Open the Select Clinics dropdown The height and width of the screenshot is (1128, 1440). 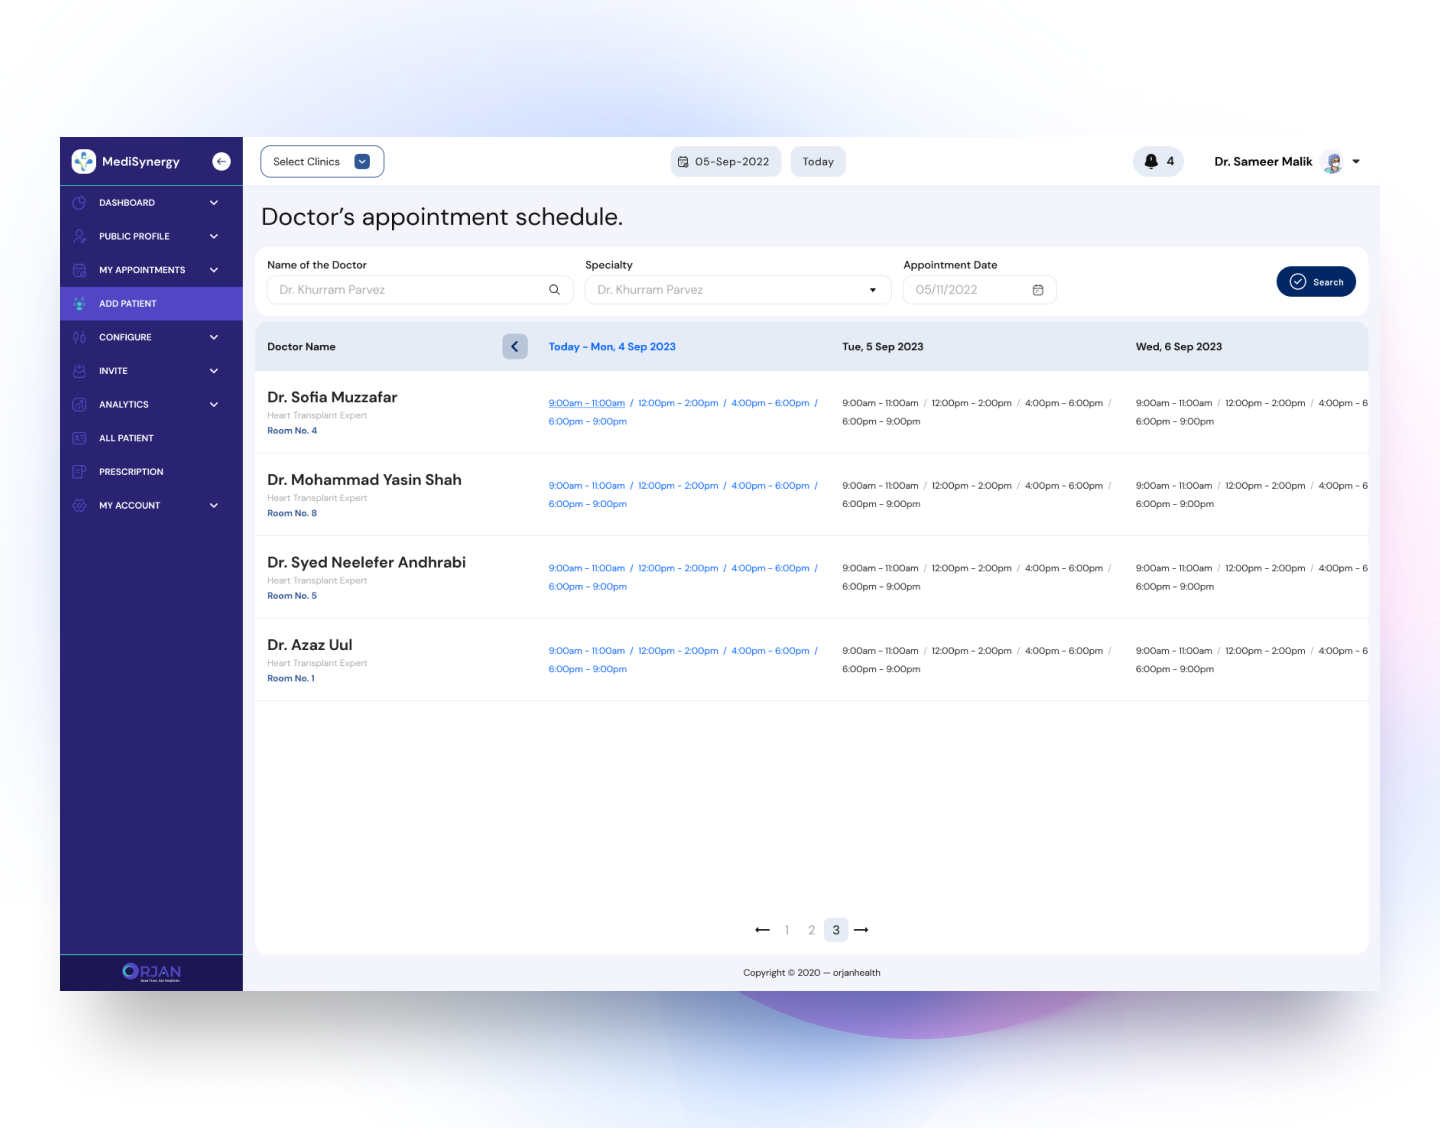(x=322, y=162)
